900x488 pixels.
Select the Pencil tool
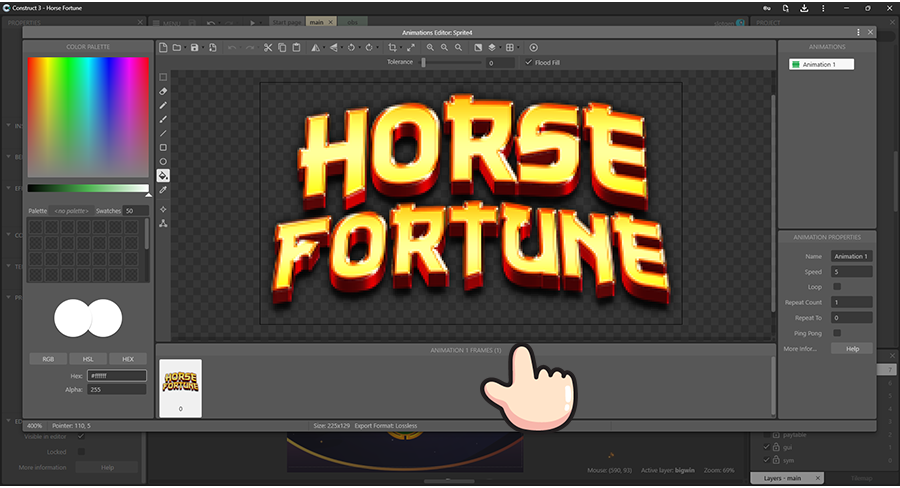coord(163,105)
